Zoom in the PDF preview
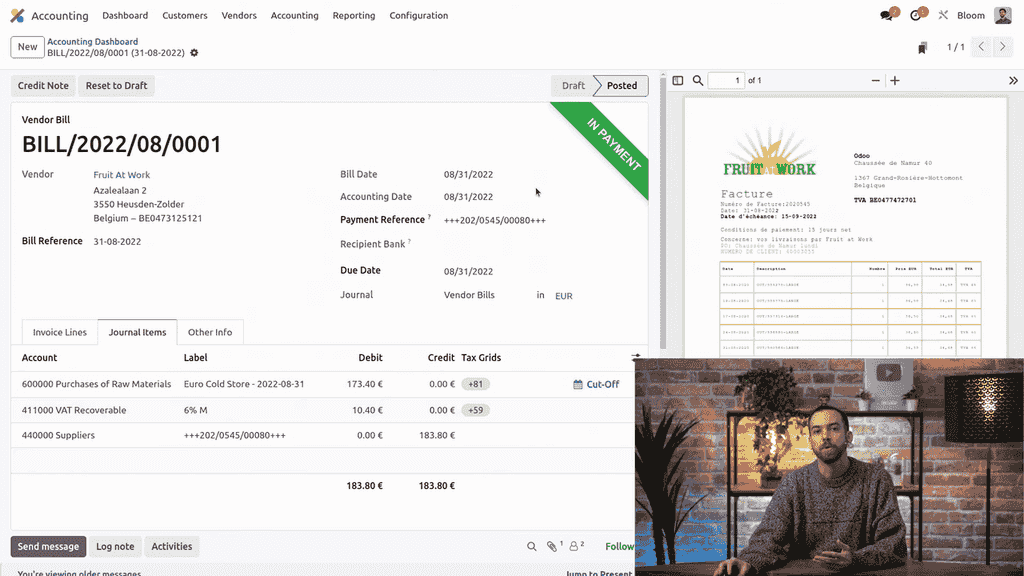Viewport: 1024px width, 576px height. pos(895,81)
